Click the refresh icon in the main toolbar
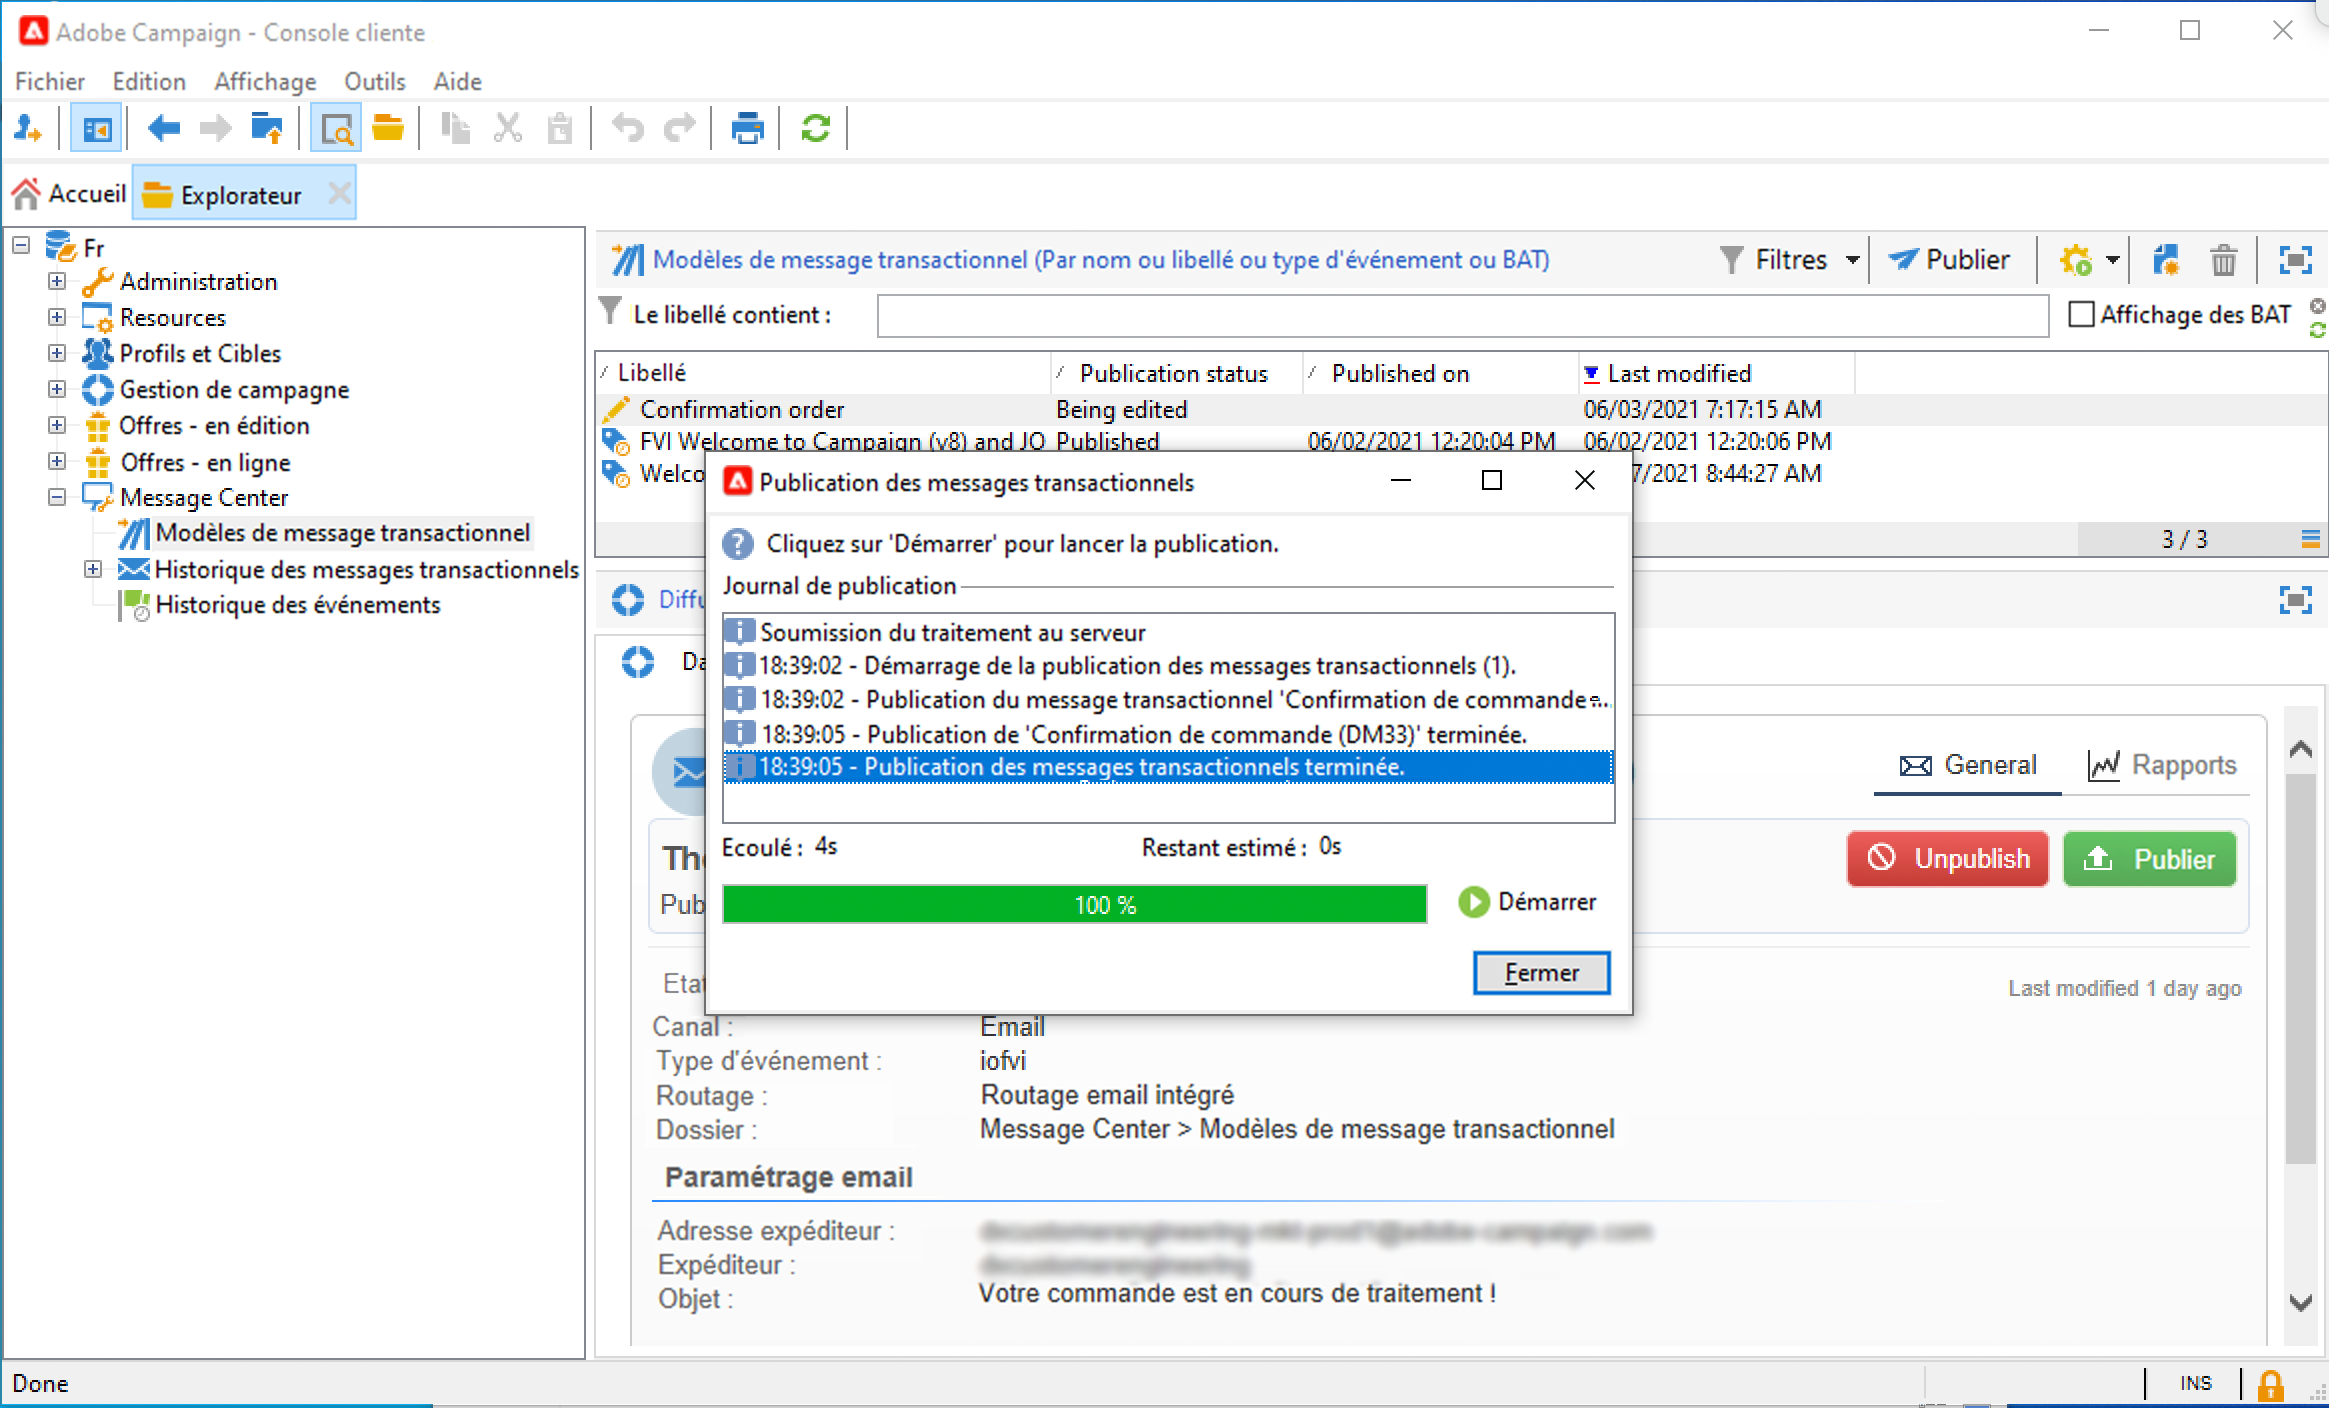The height and width of the screenshot is (1408, 2329). tap(815, 129)
